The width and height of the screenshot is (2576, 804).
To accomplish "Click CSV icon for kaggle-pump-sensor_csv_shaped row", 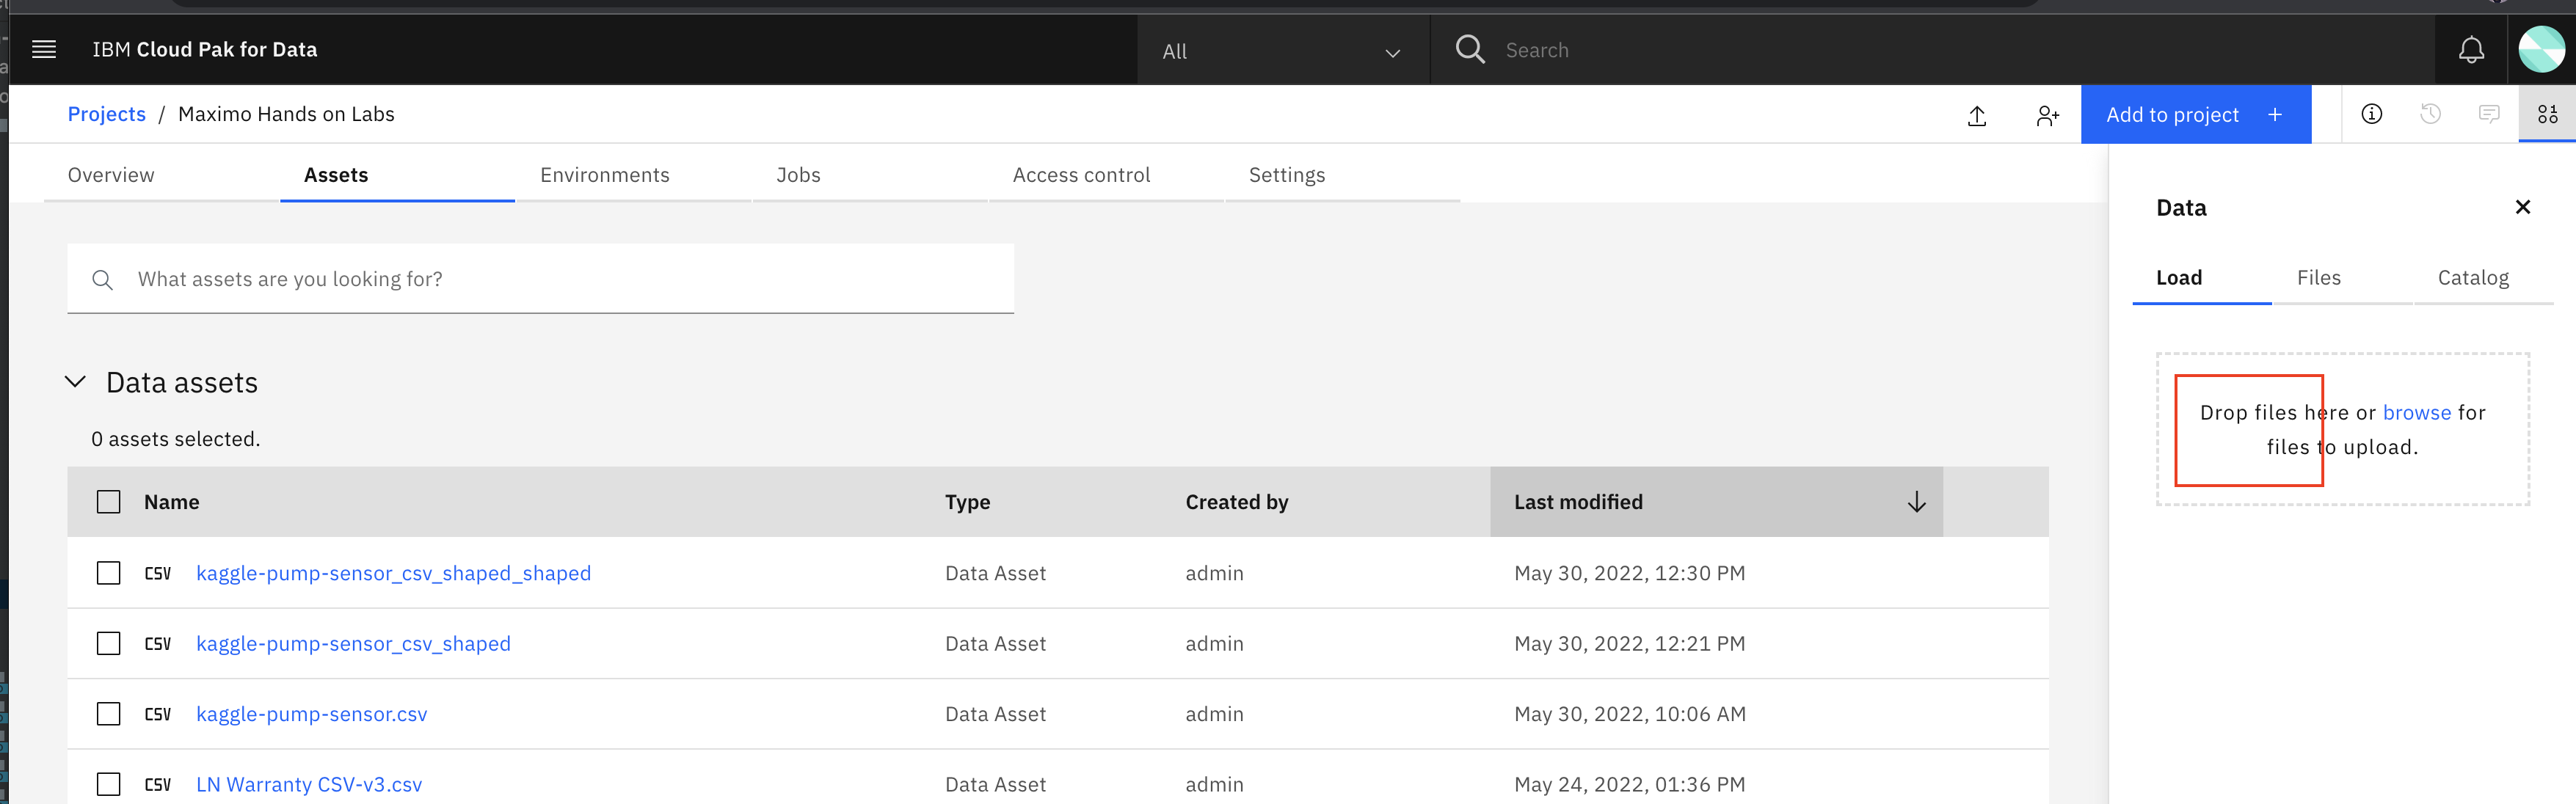I will 158,644.
